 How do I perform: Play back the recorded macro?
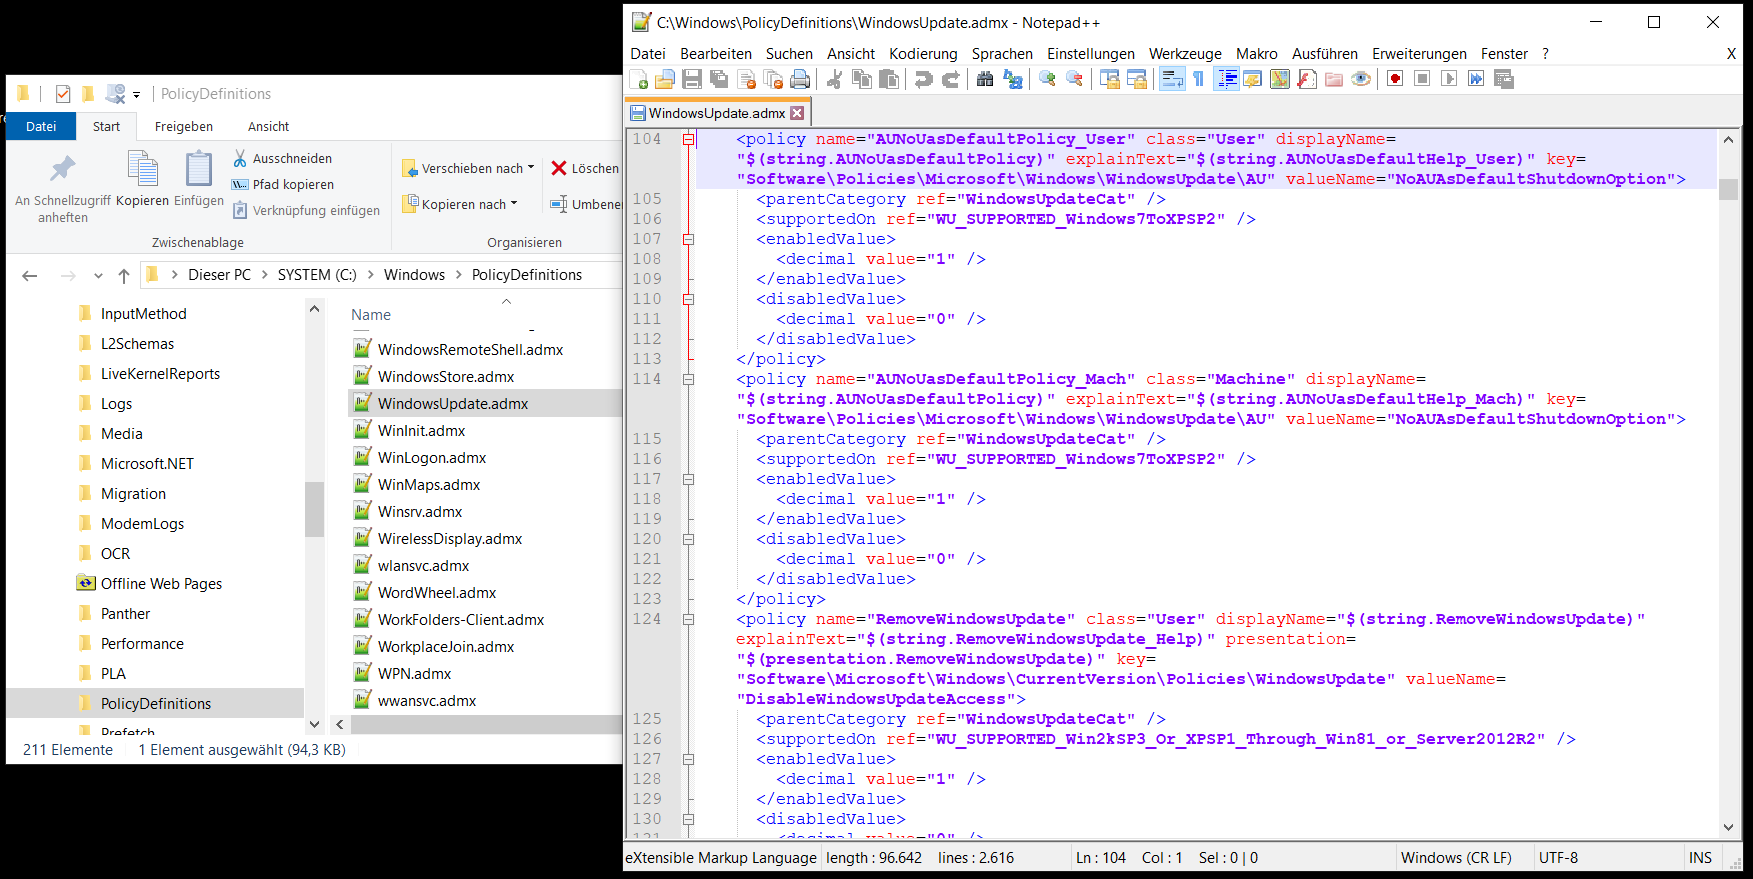[1449, 79]
